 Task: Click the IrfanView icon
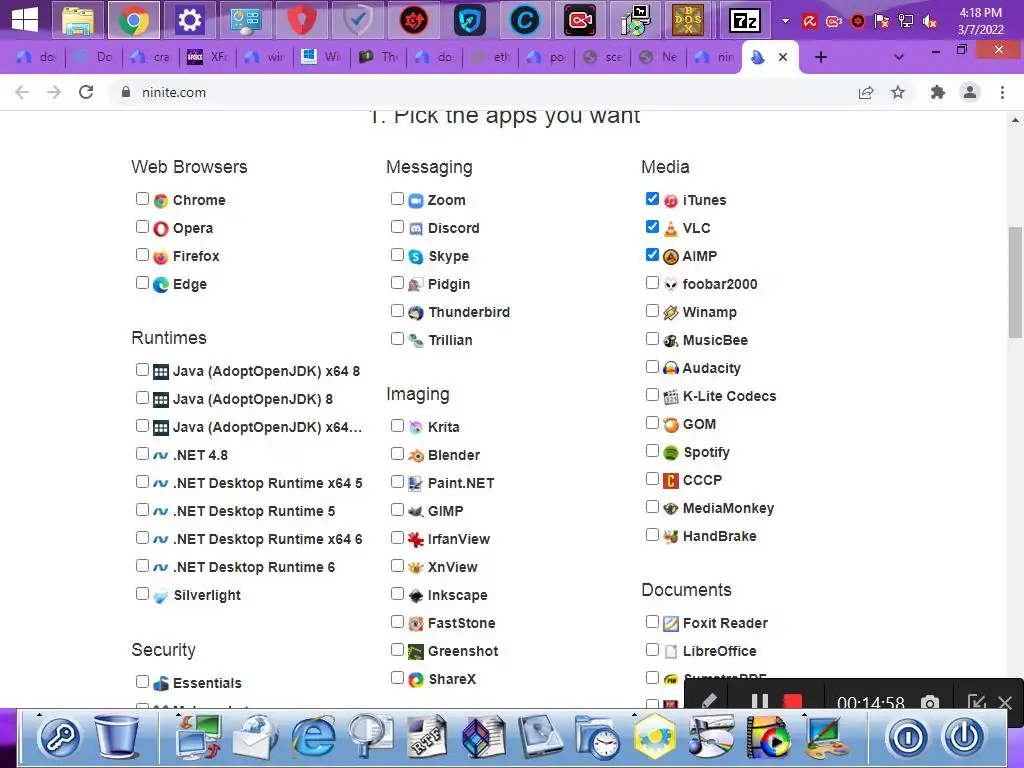[x=416, y=539]
